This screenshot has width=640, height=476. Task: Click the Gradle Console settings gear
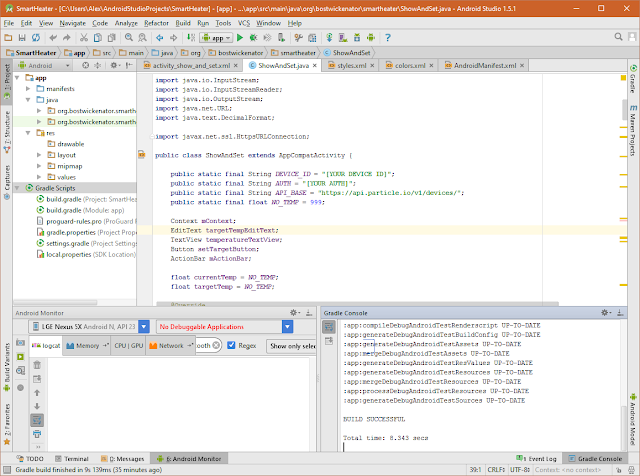[606, 313]
